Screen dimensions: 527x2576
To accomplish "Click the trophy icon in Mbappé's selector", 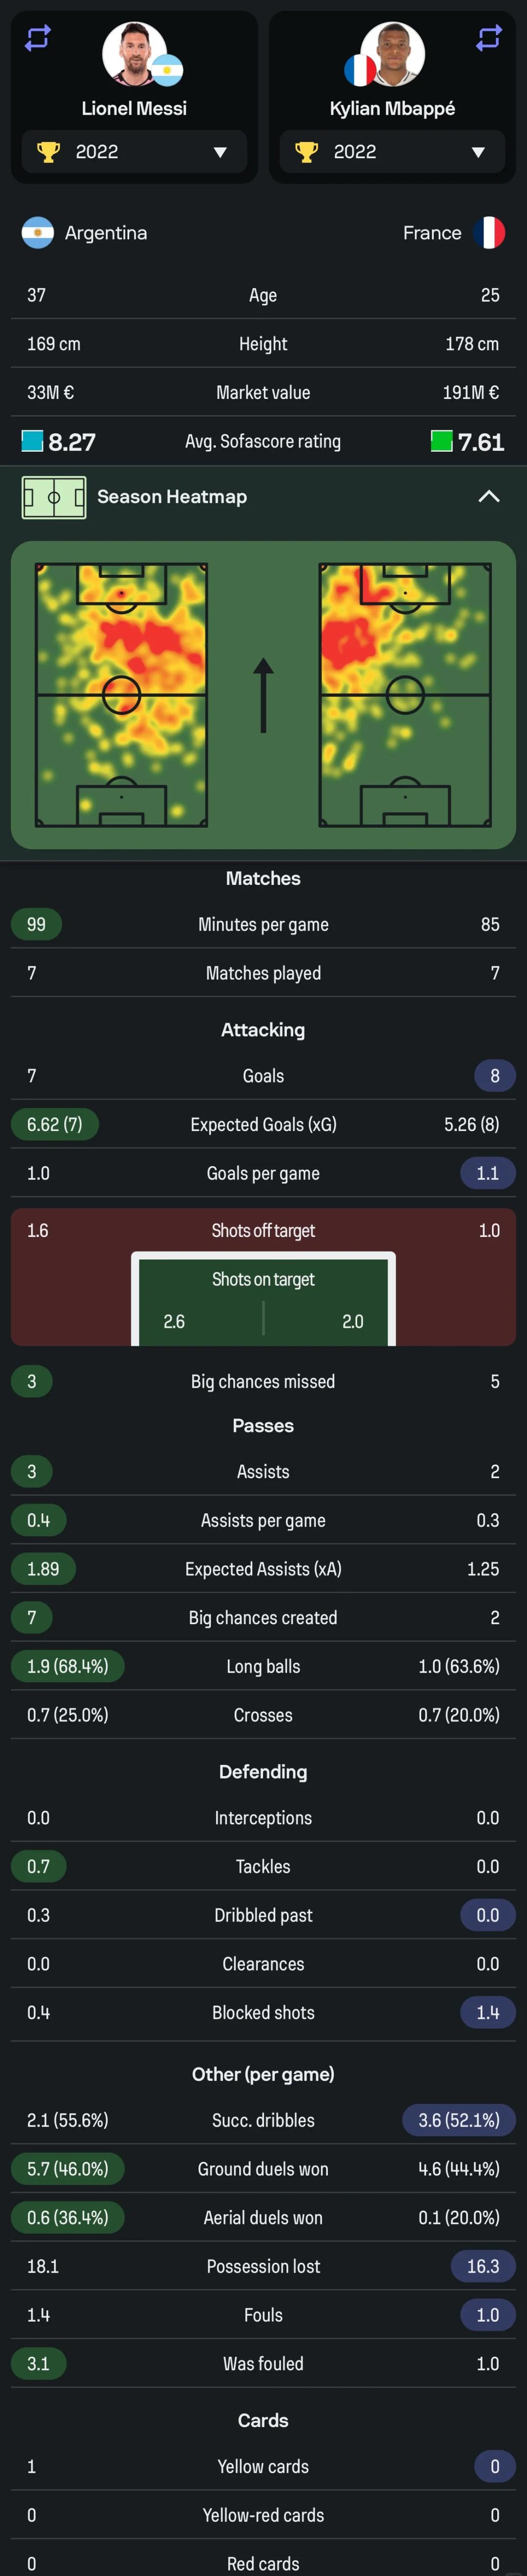I will [306, 152].
